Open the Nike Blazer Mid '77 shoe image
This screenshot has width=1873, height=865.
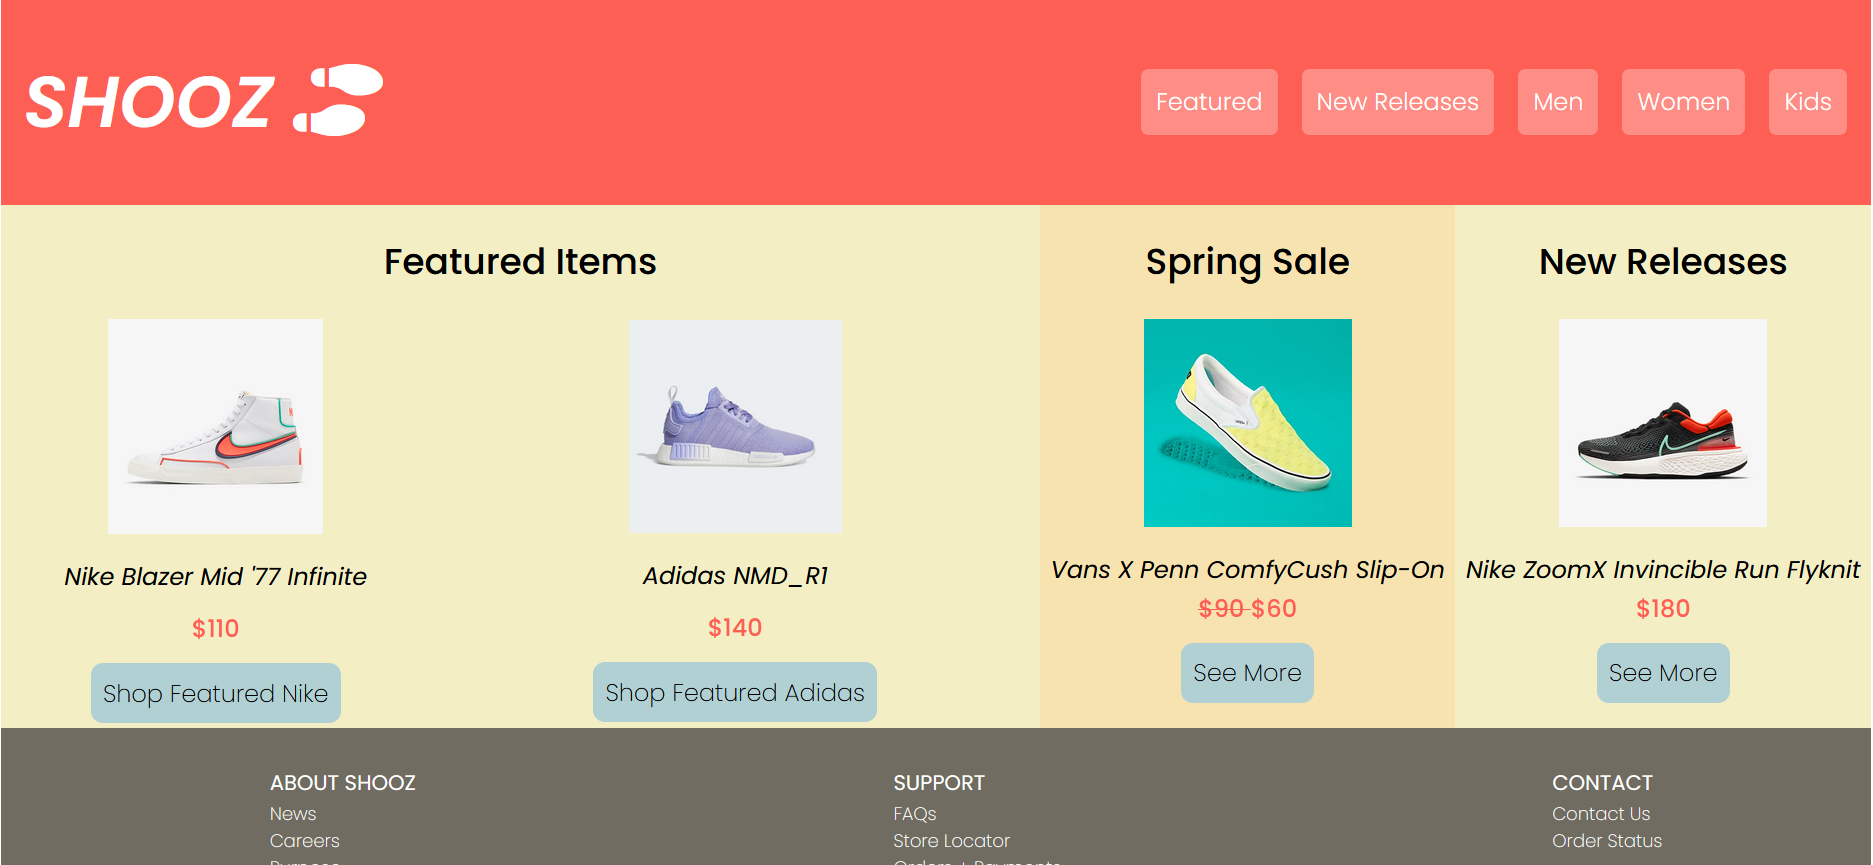(x=215, y=426)
